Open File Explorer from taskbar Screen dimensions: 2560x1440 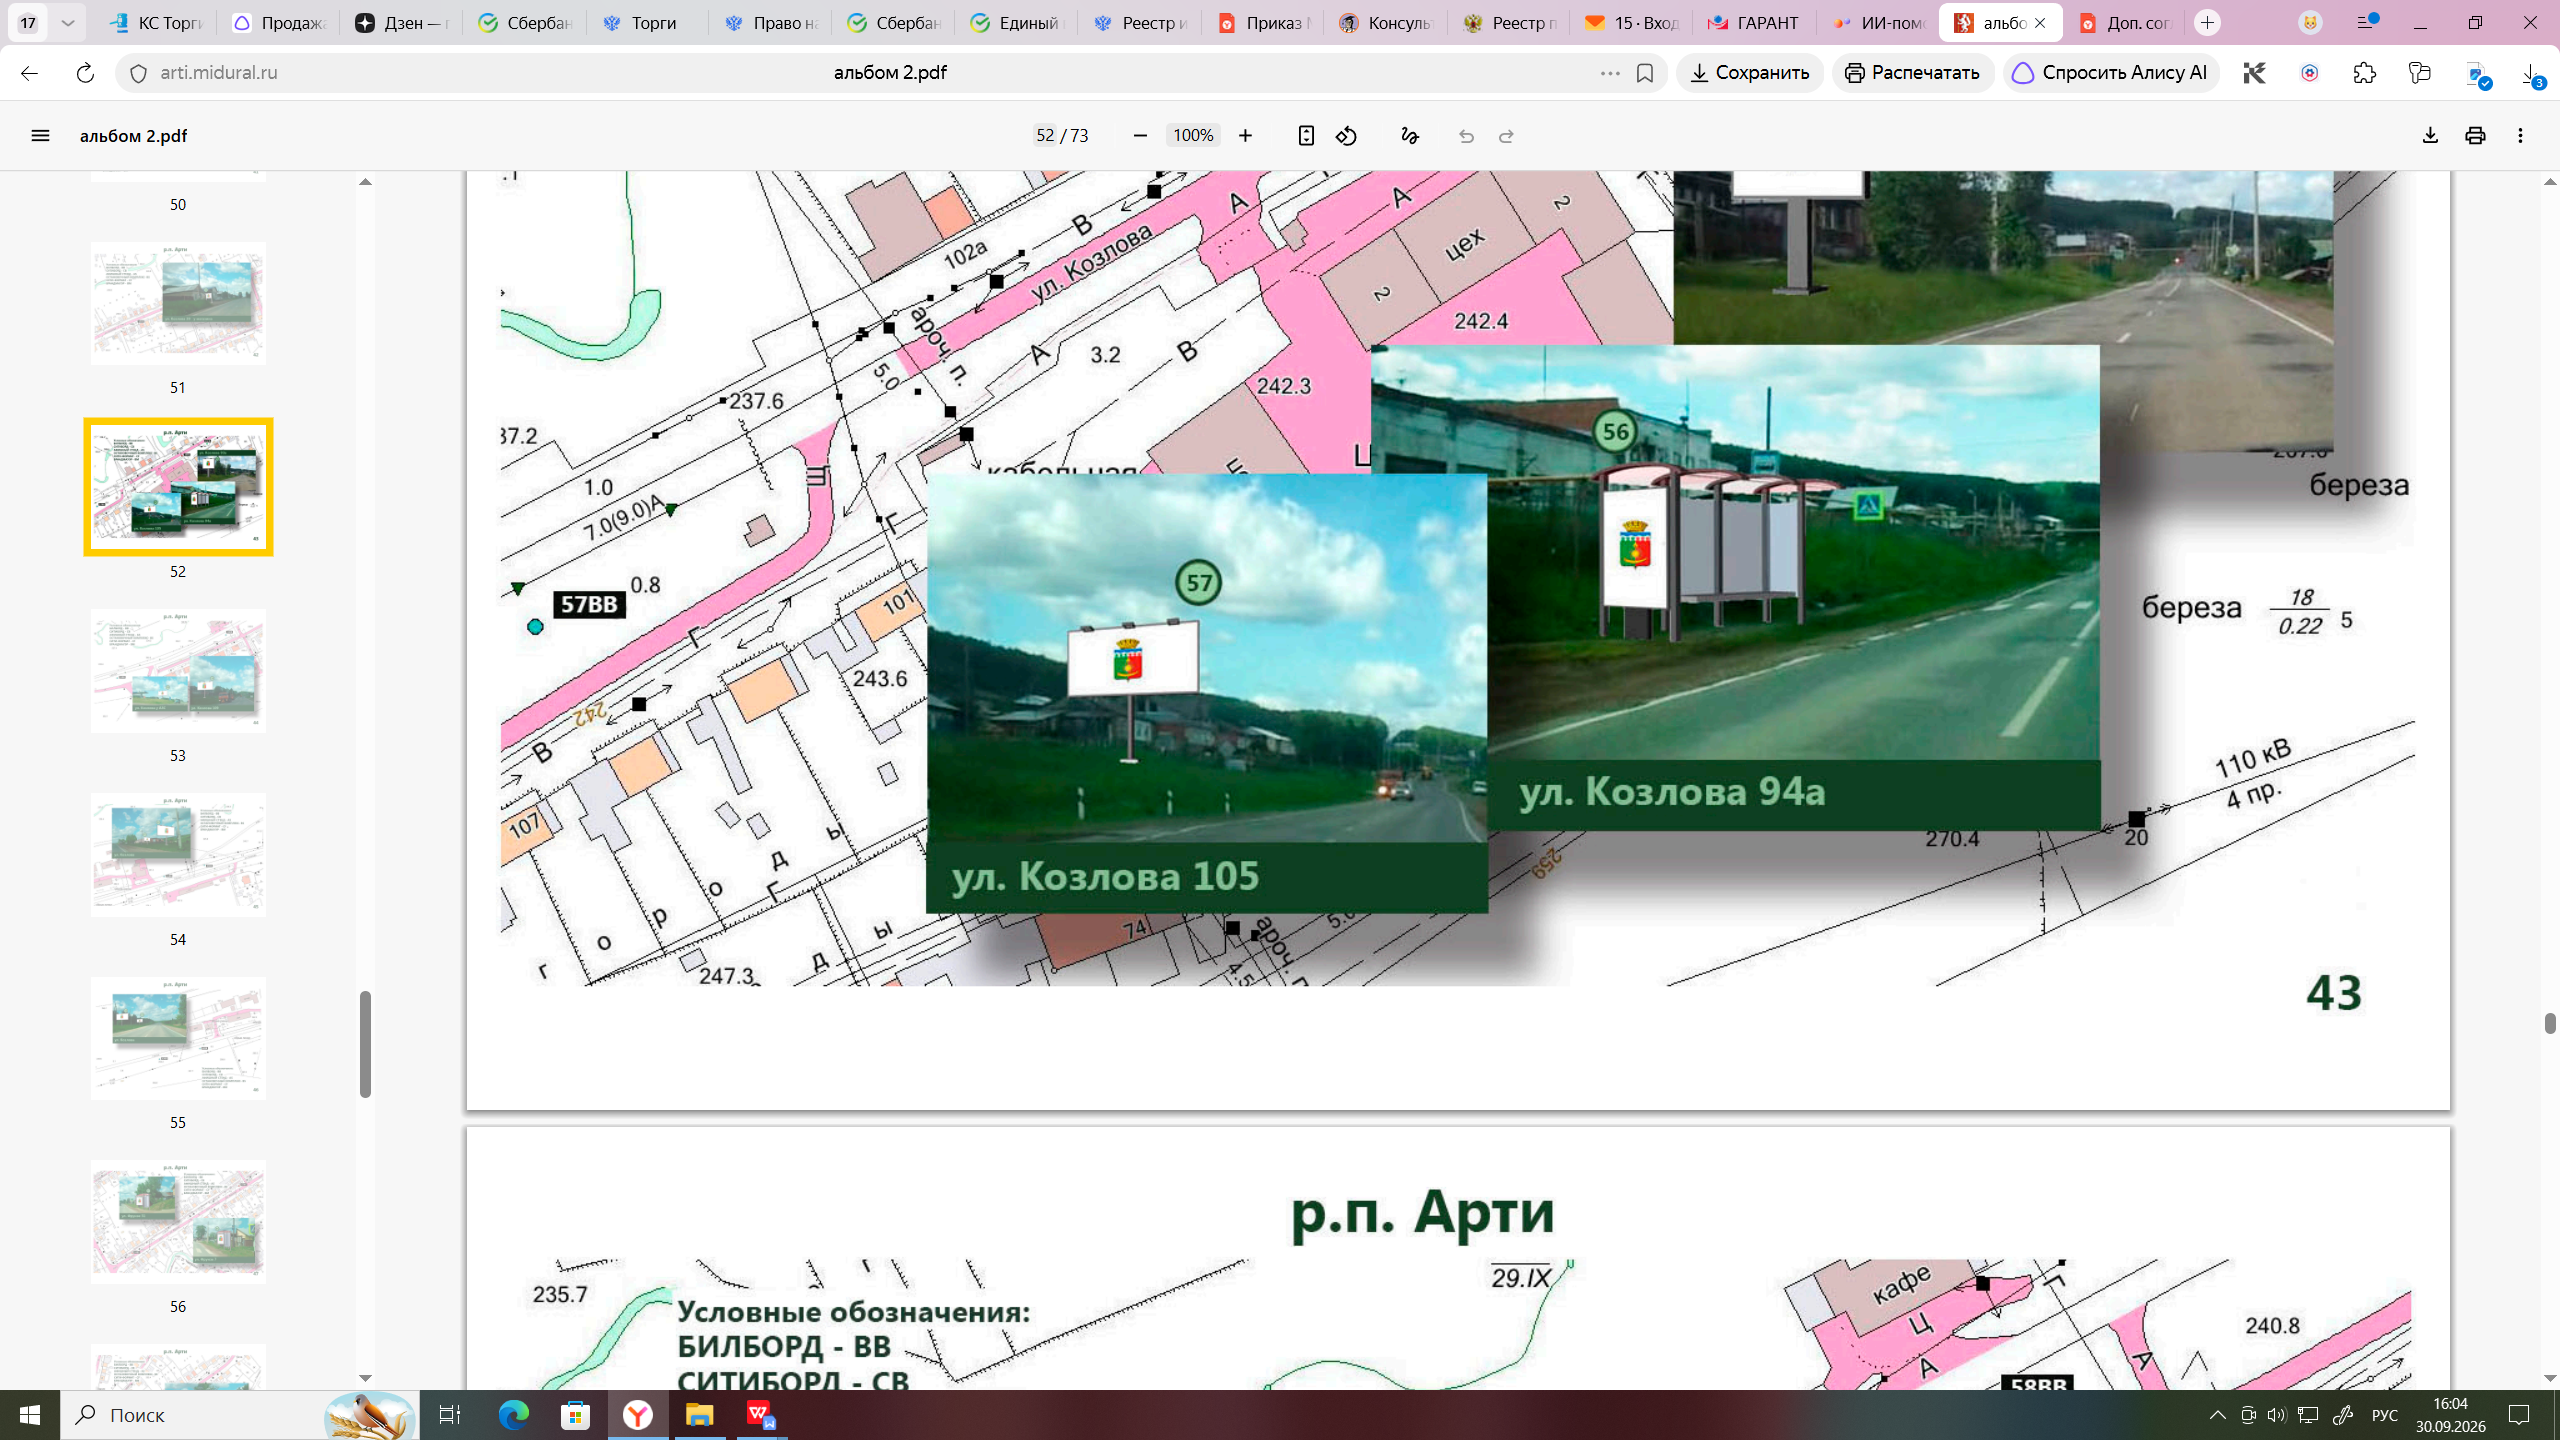699,1415
